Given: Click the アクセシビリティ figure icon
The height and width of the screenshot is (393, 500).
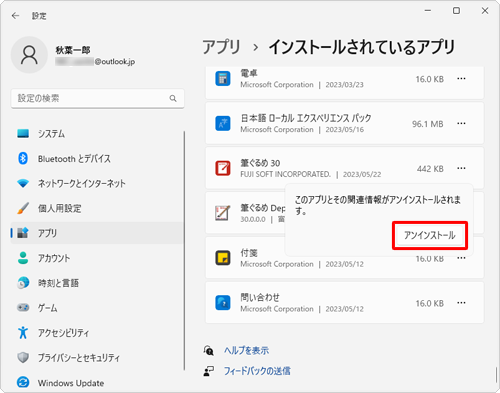Looking at the screenshot, I should (x=23, y=332).
